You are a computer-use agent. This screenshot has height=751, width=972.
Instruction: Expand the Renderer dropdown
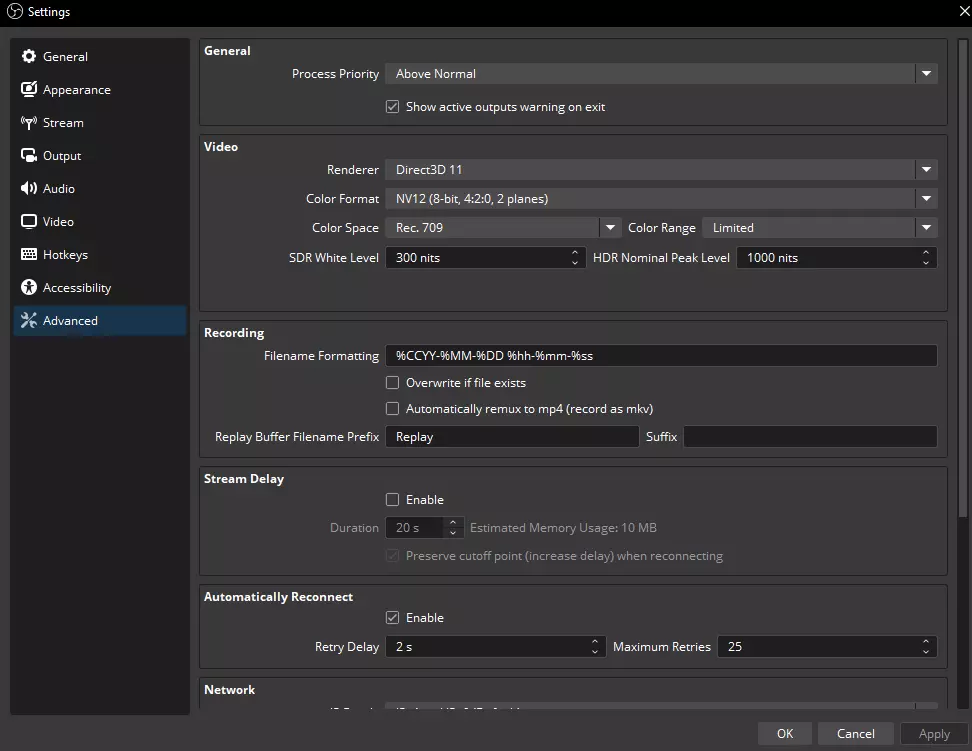pyautogui.click(x=660, y=170)
